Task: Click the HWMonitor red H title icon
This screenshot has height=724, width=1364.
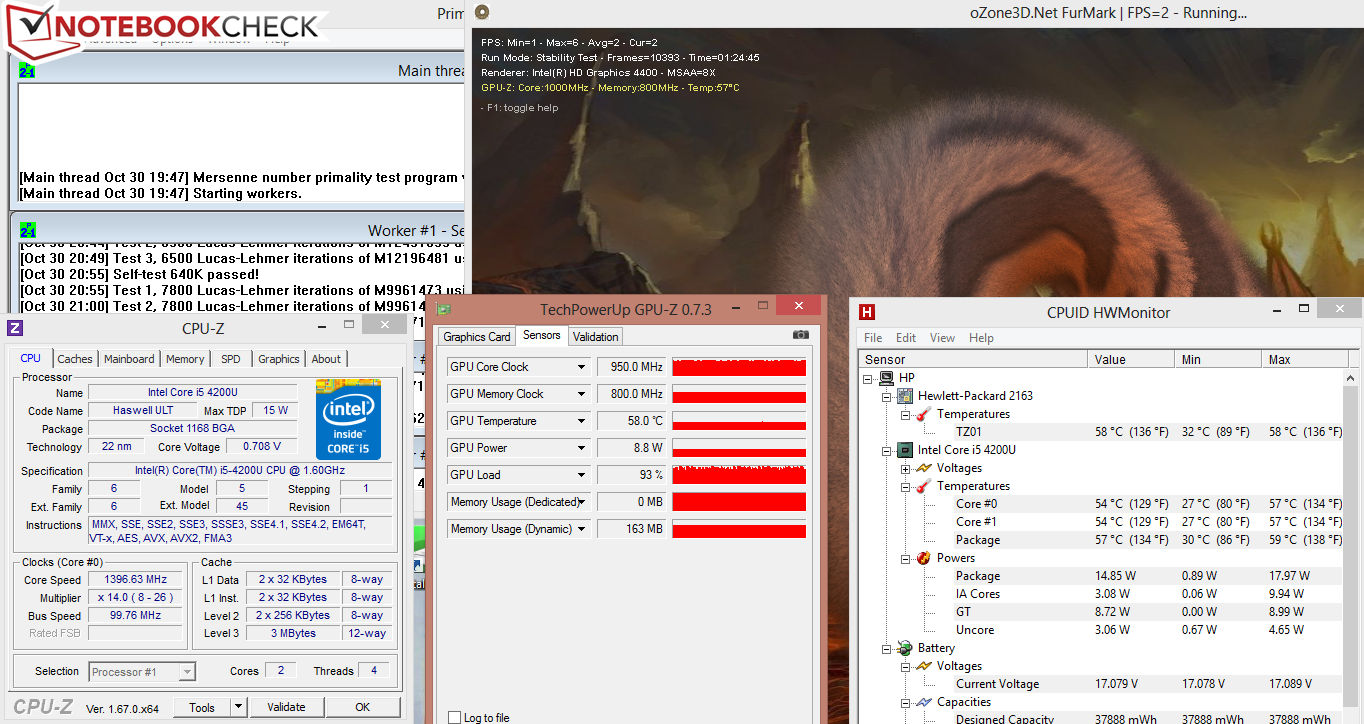Action: tap(867, 312)
